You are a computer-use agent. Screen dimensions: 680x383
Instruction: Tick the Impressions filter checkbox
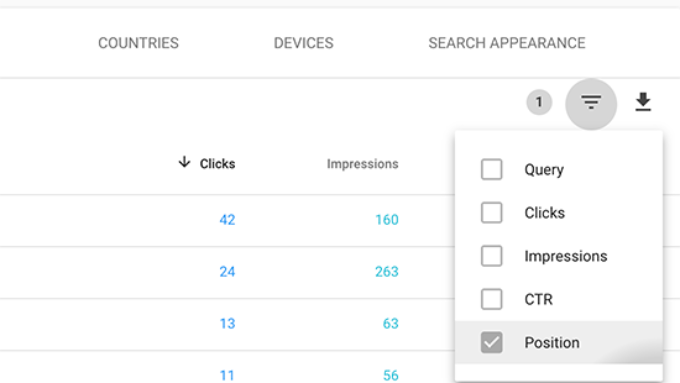[x=491, y=256]
